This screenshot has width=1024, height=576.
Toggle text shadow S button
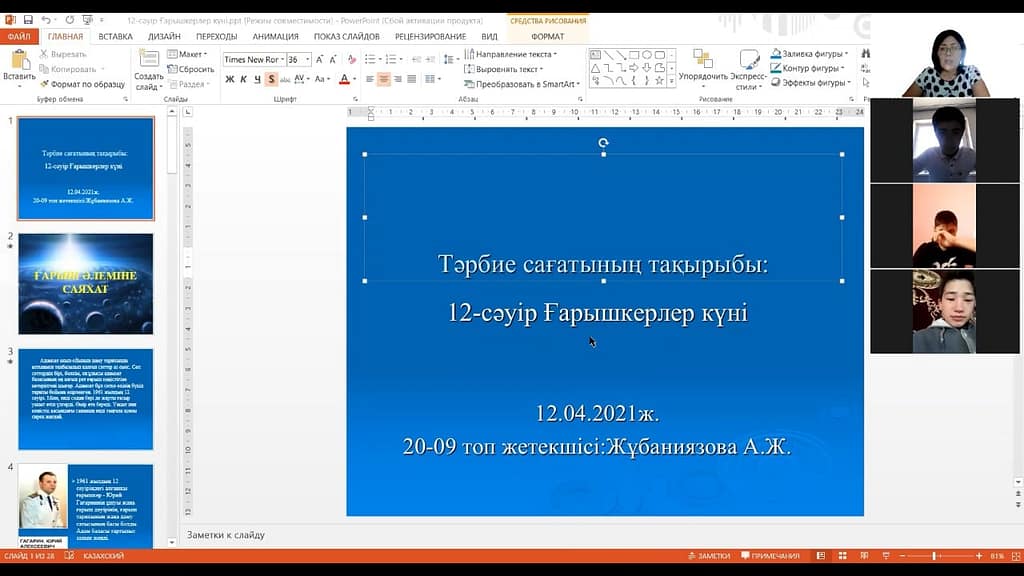[271, 79]
